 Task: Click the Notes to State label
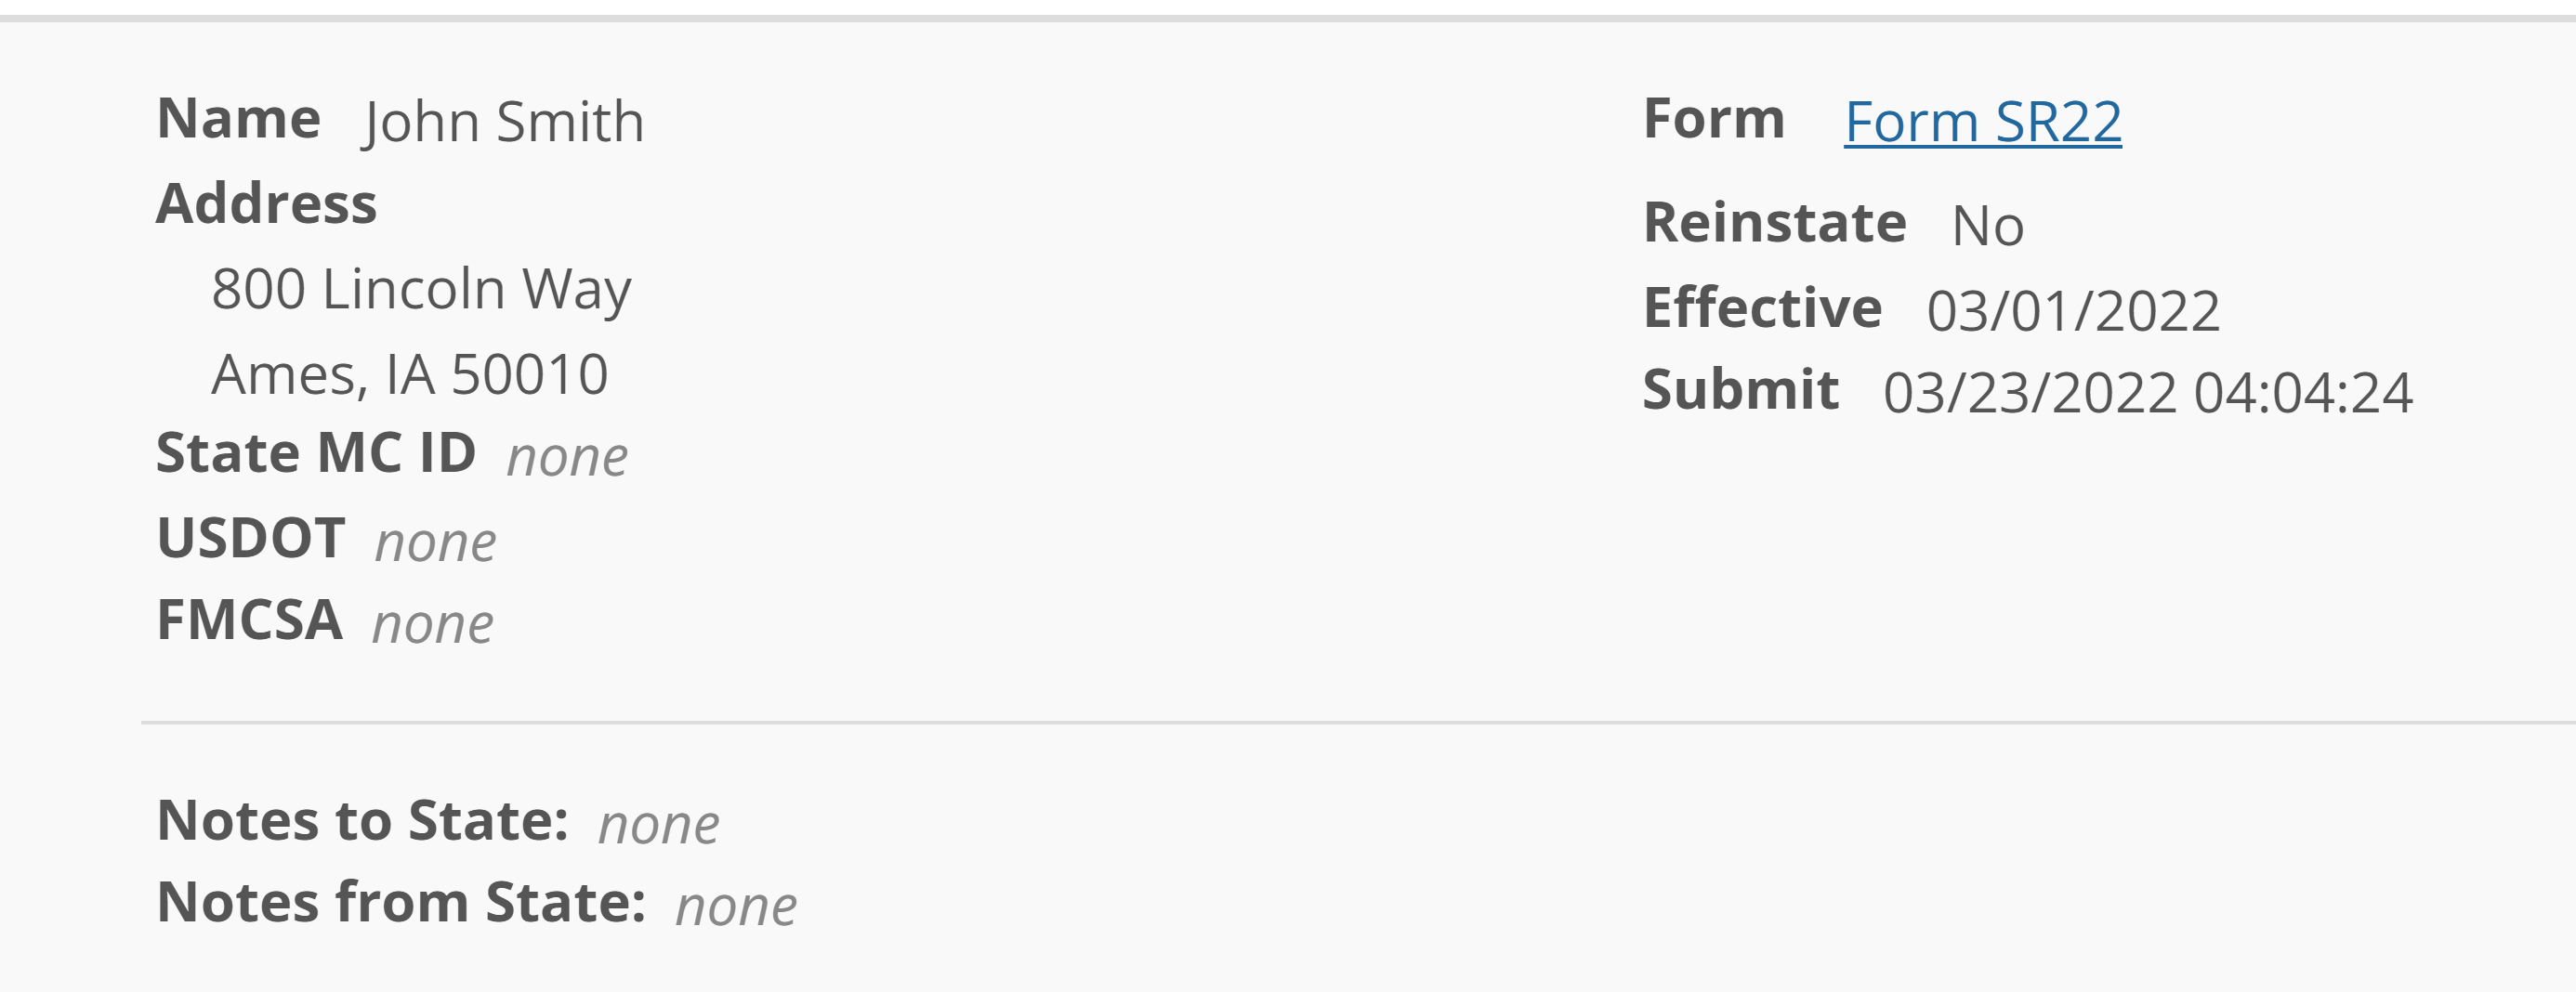(x=362, y=822)
